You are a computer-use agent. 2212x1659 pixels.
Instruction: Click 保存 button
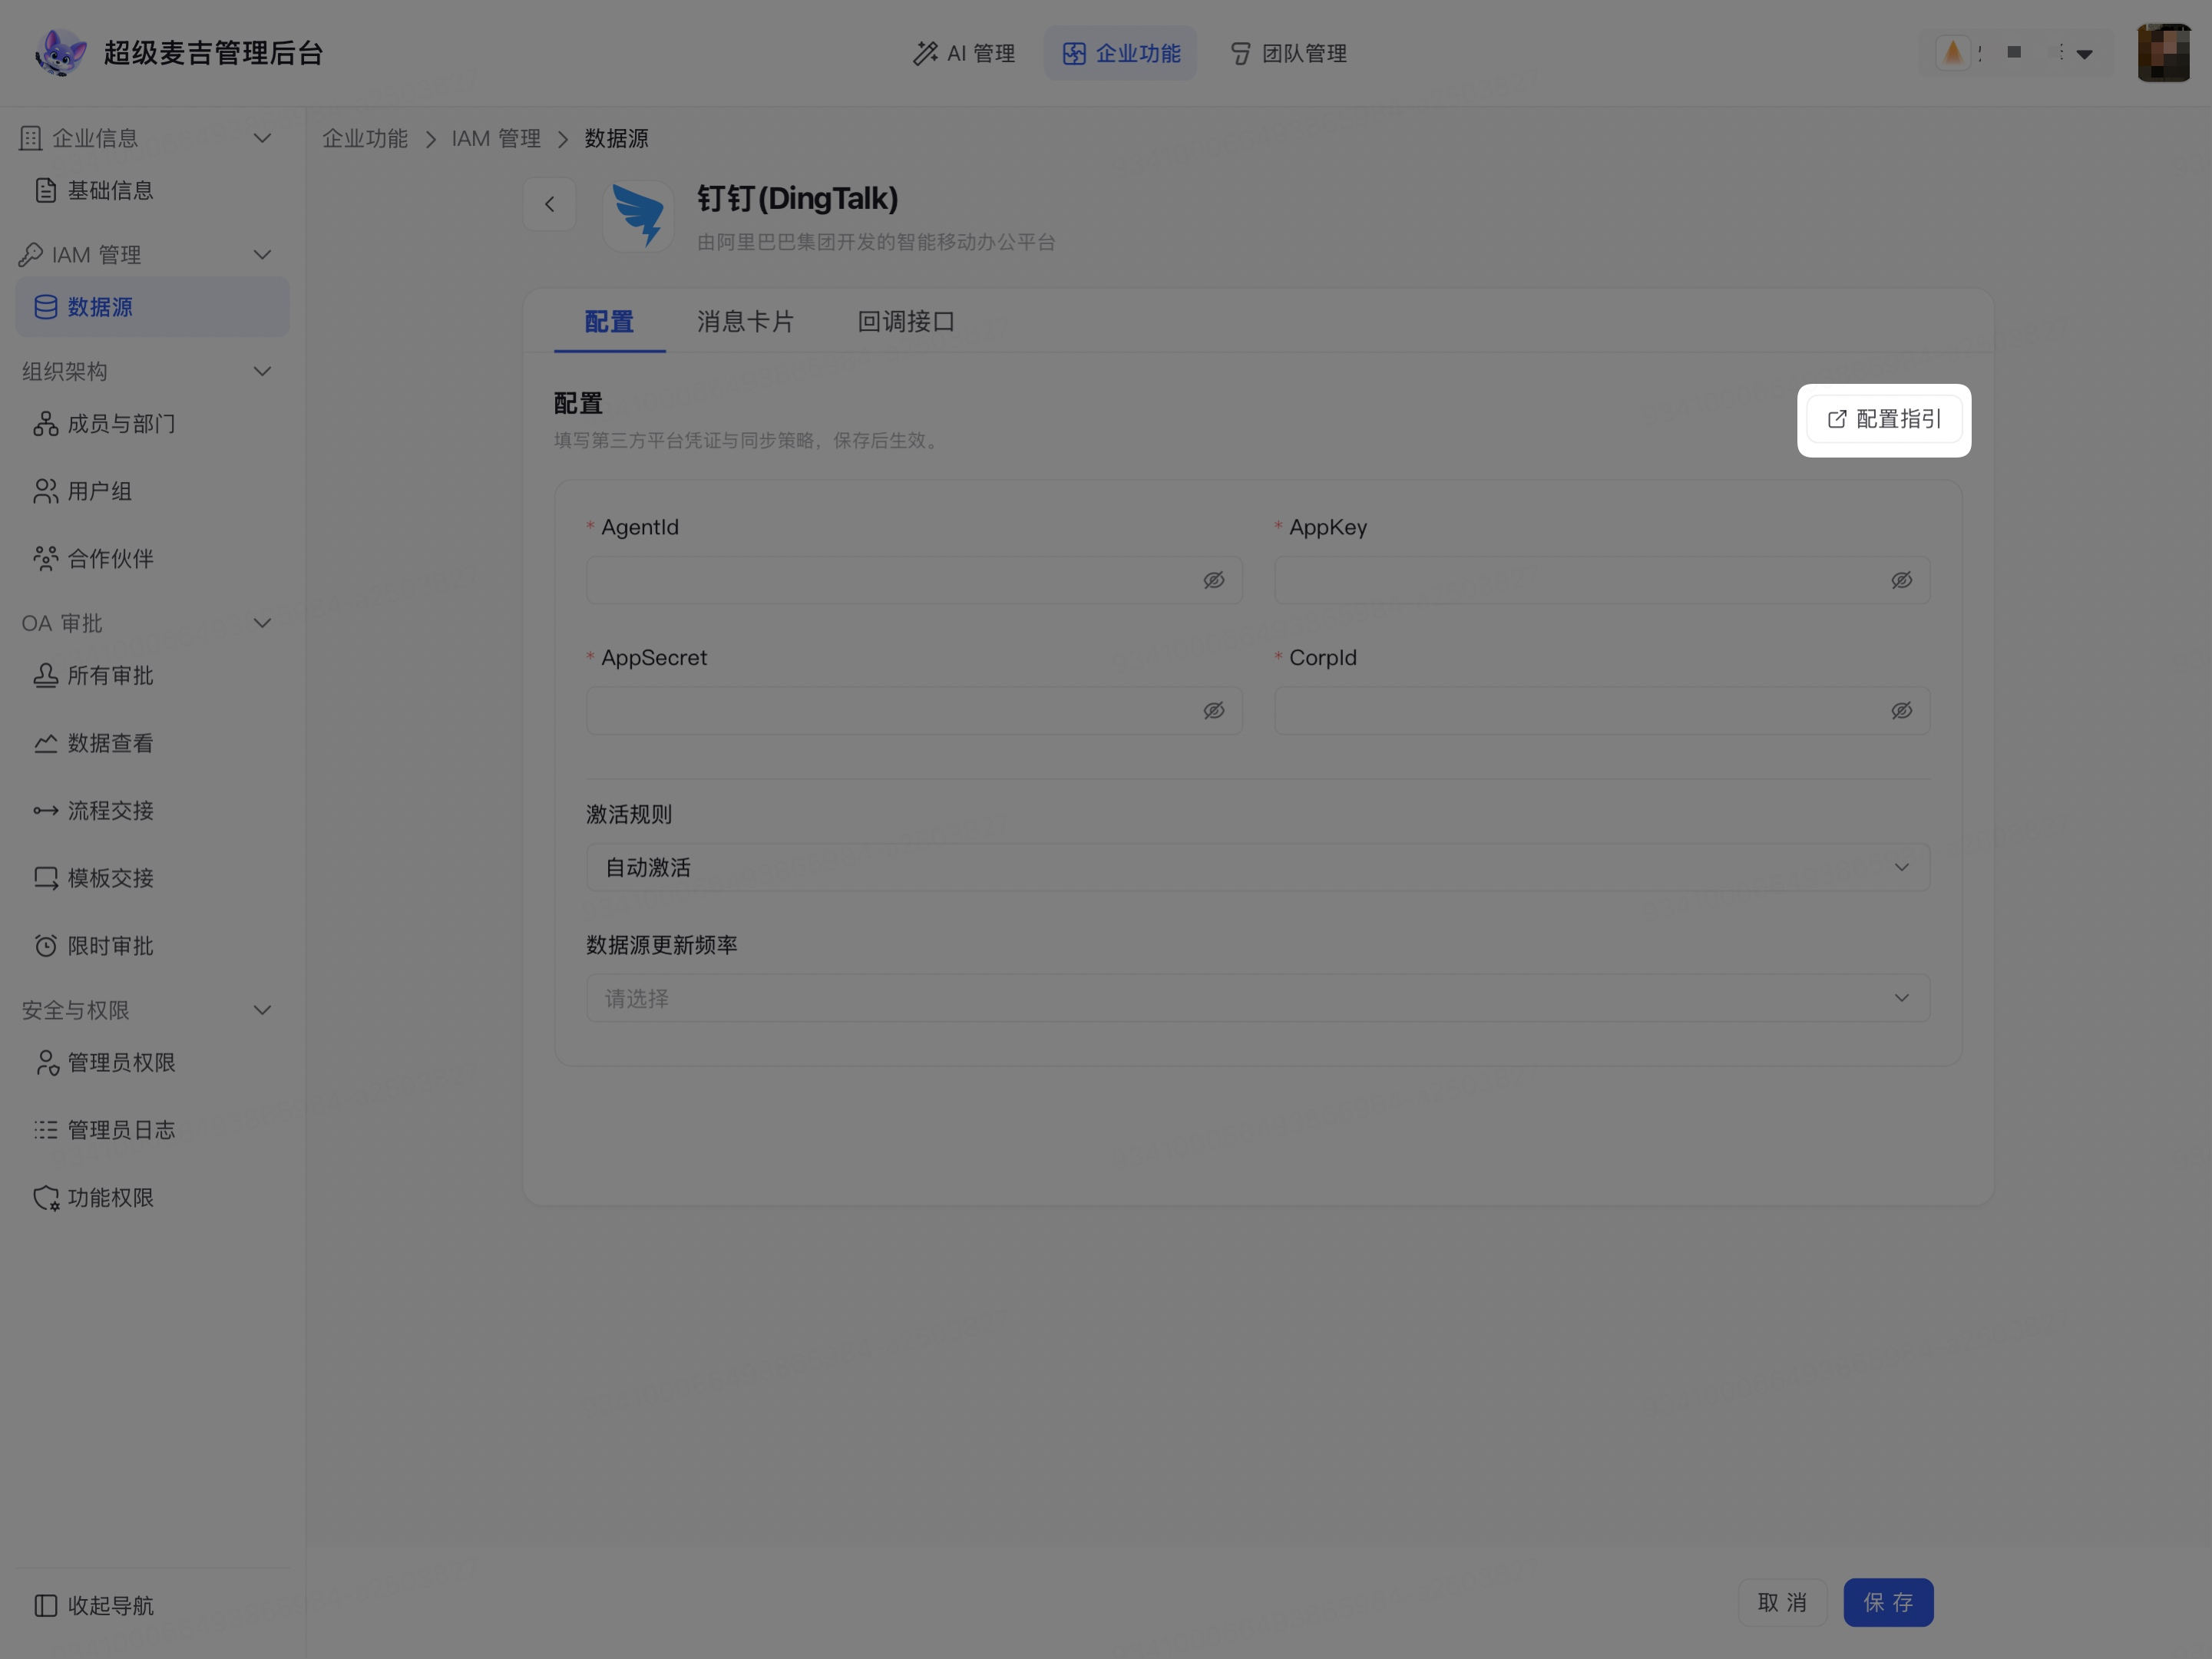pos(1888,1602)
